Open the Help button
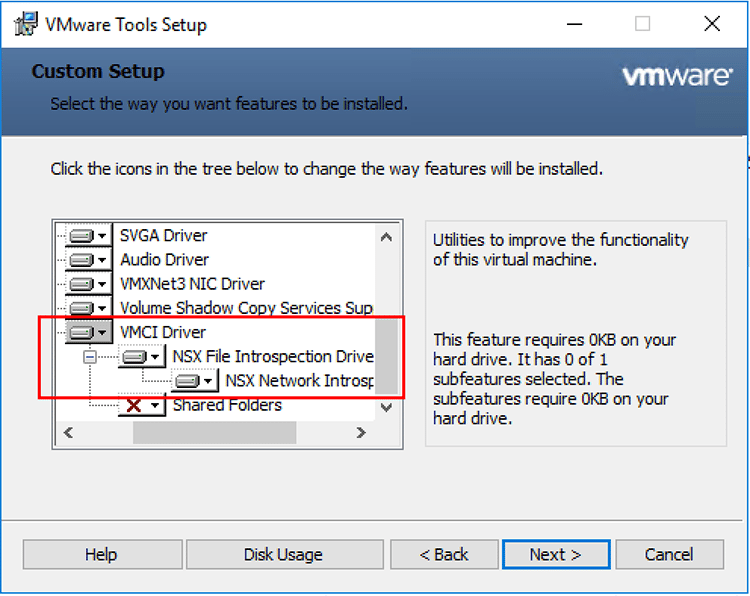This screenshot has height=596, width=750. tap(101, 554)
